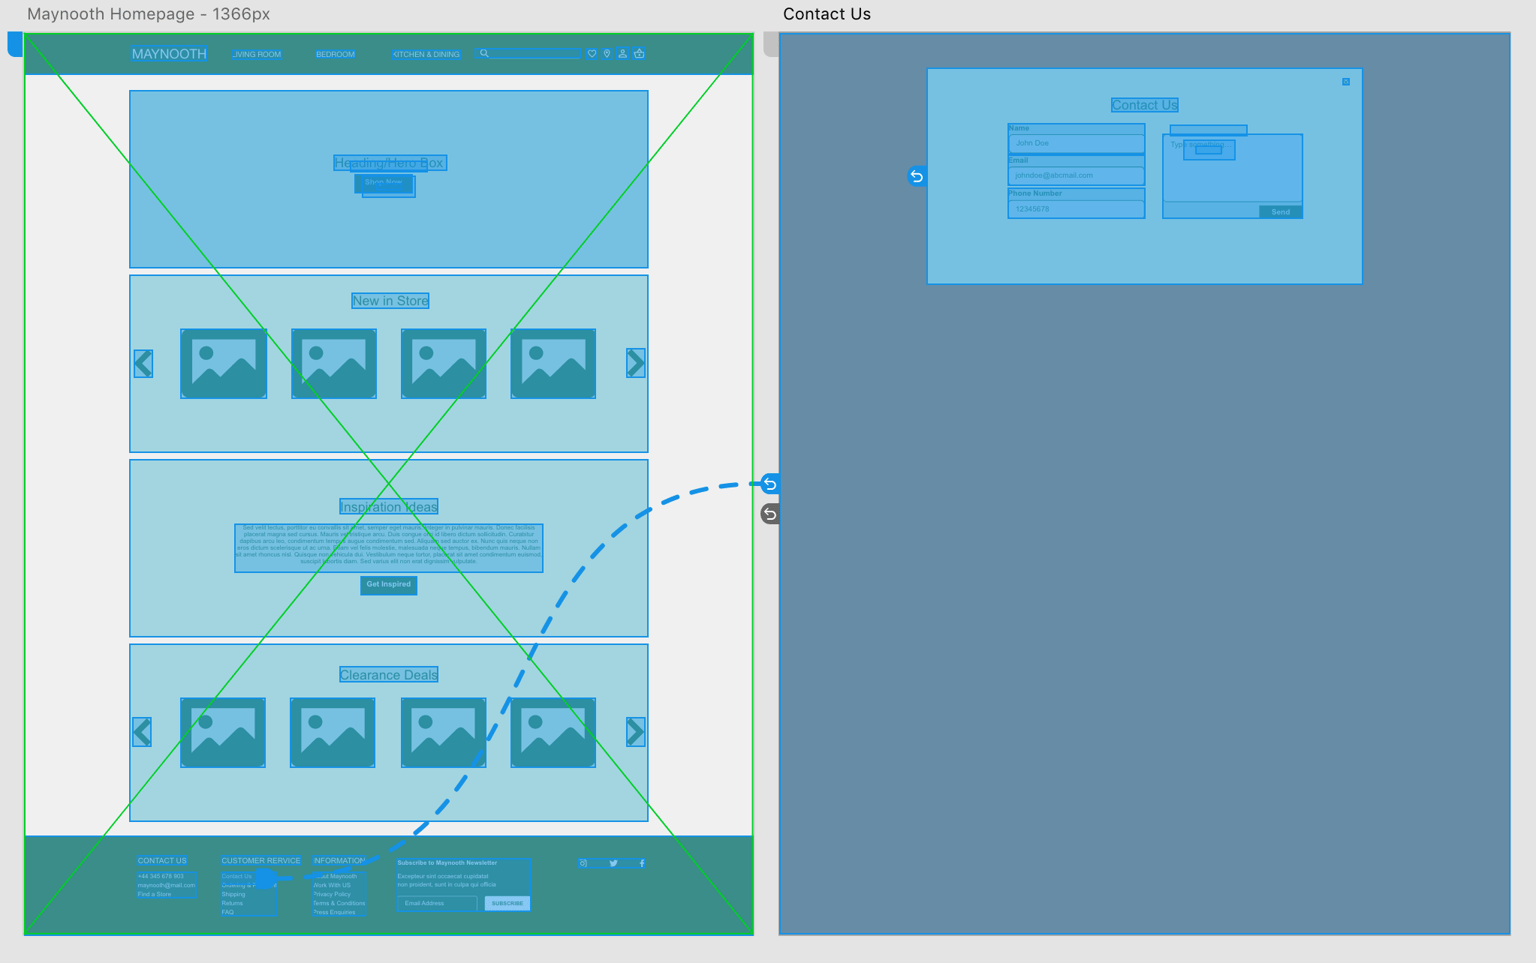1536x963 pixels.
Task: Select the last image placeholder in New in Store
Action: (553, 364)
